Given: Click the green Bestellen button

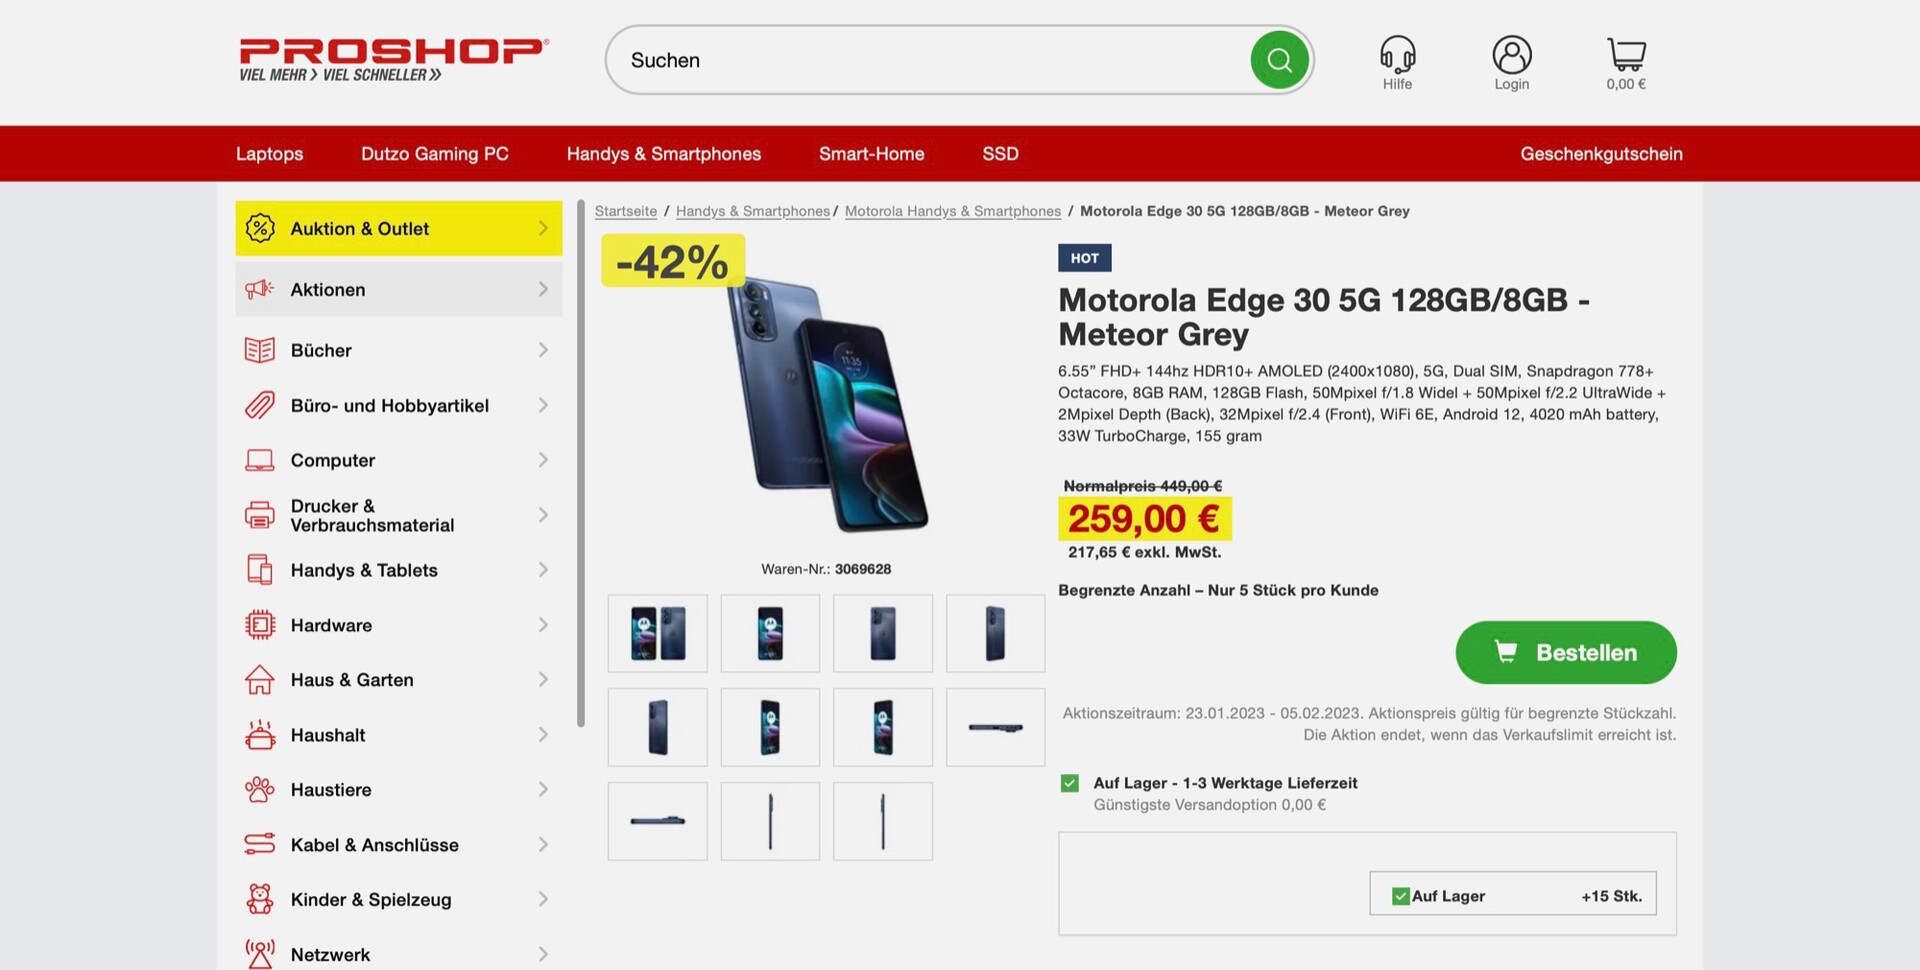Looking at the screenshot, I should 1565,652.
